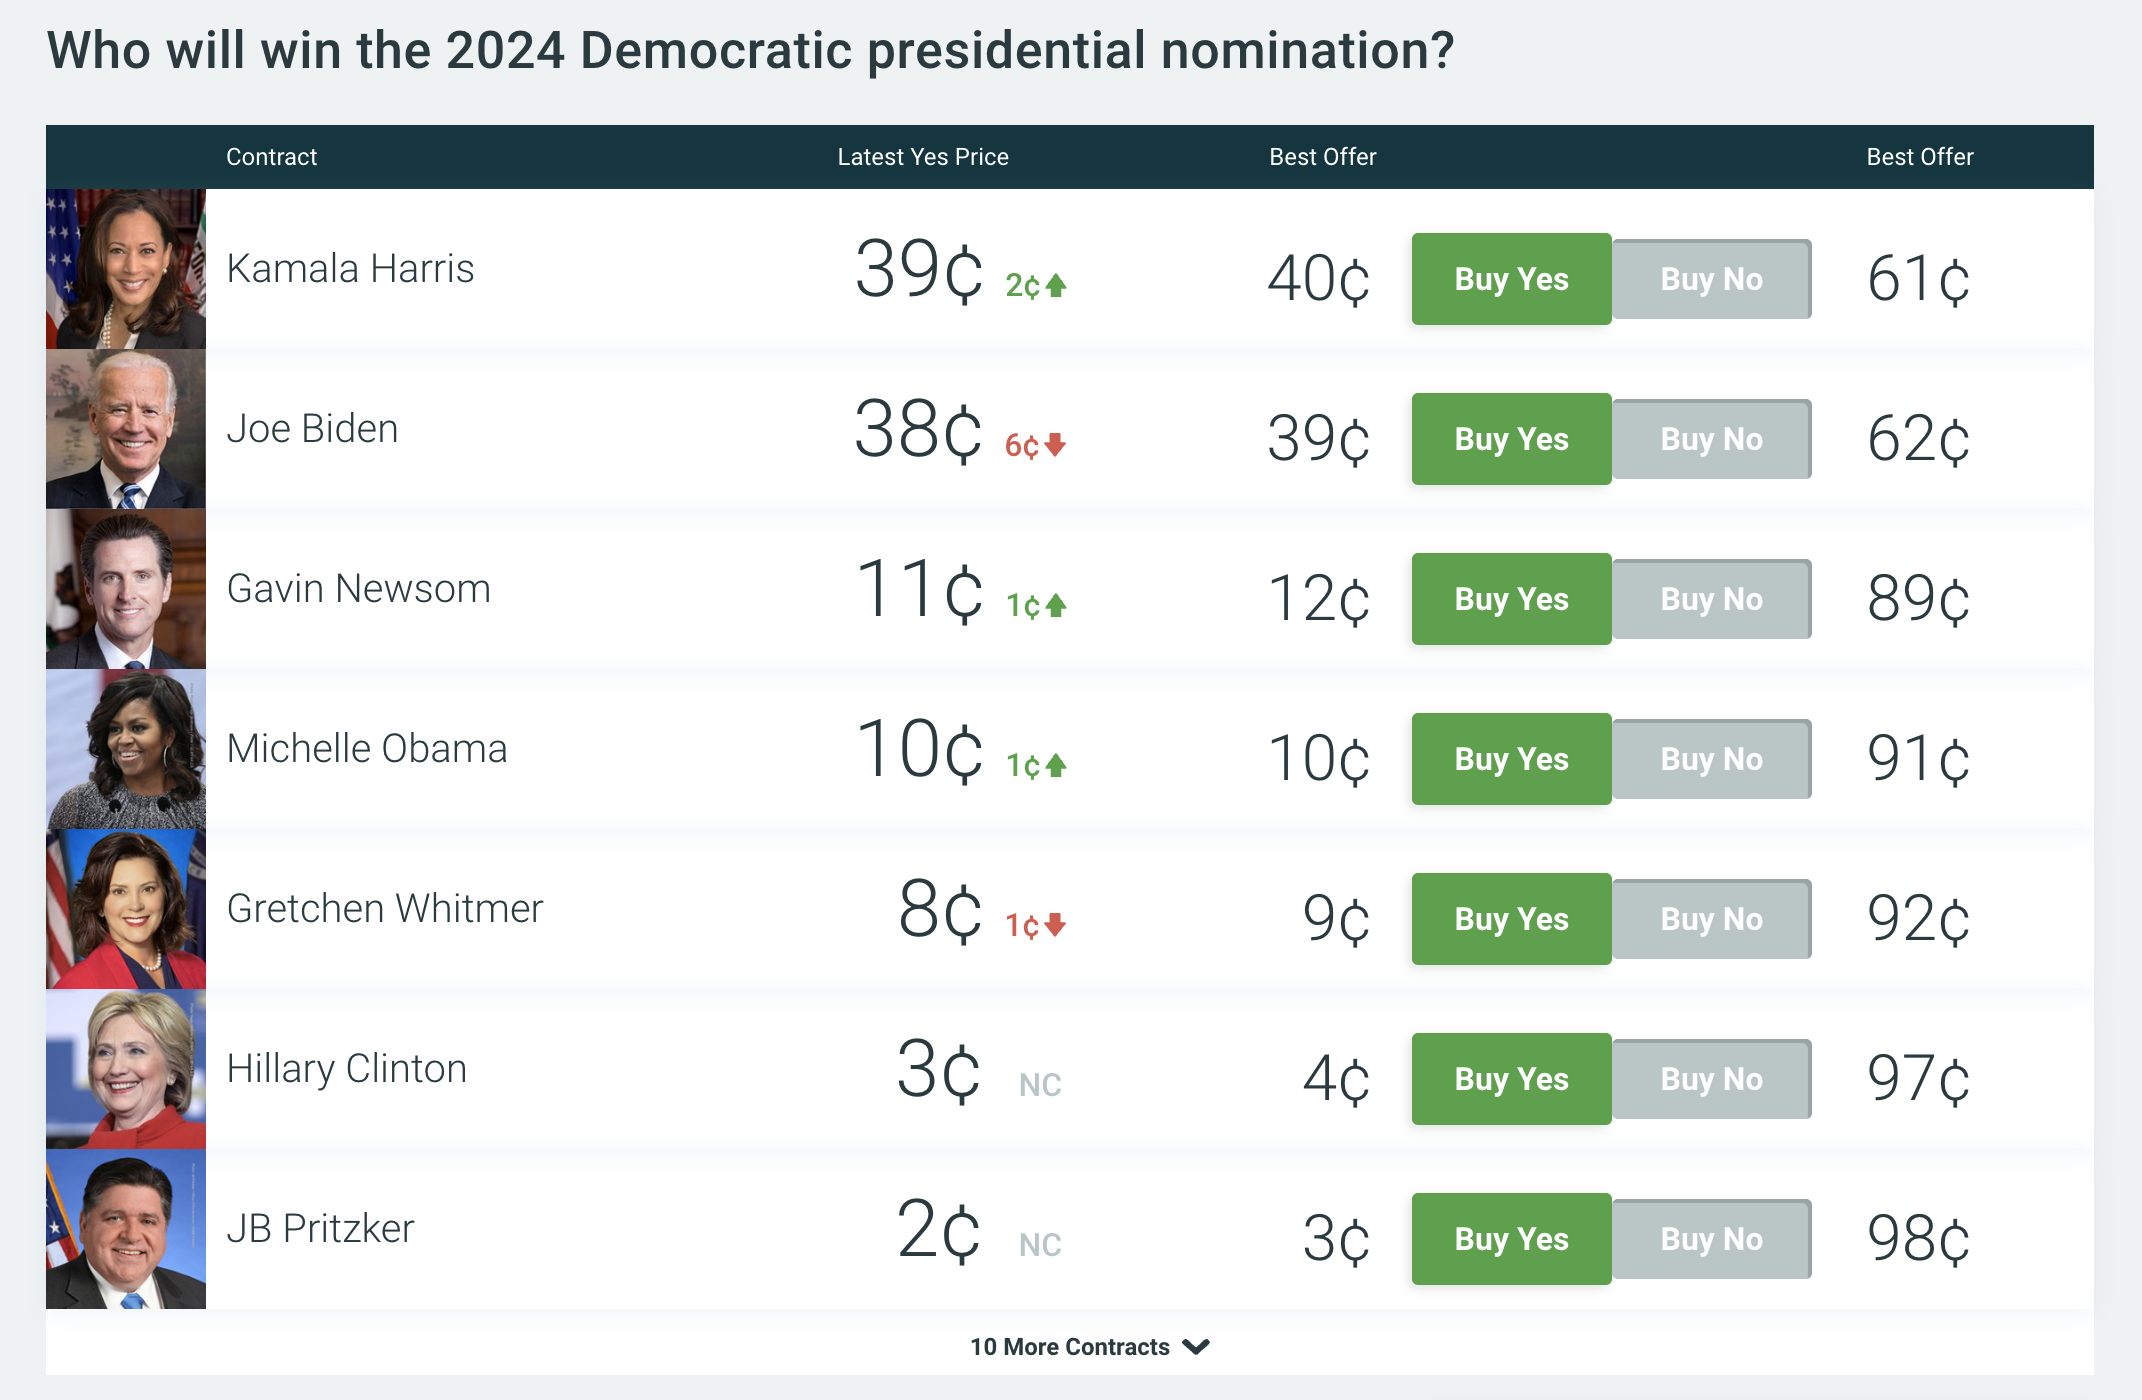Click Joe Biden's portrait thumbnail
The height and width of the screenshot is (1400, 2142).
tap(126, 429)
